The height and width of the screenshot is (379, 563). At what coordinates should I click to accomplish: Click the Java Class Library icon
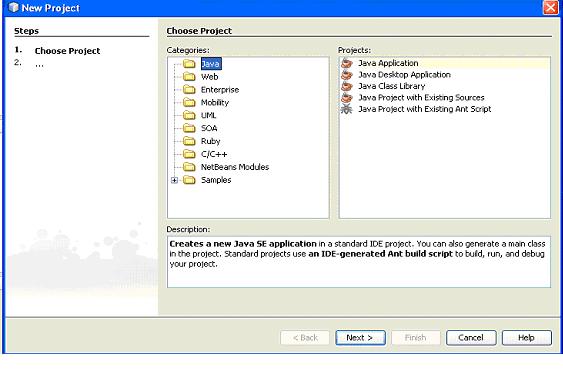tap(347, 86)
